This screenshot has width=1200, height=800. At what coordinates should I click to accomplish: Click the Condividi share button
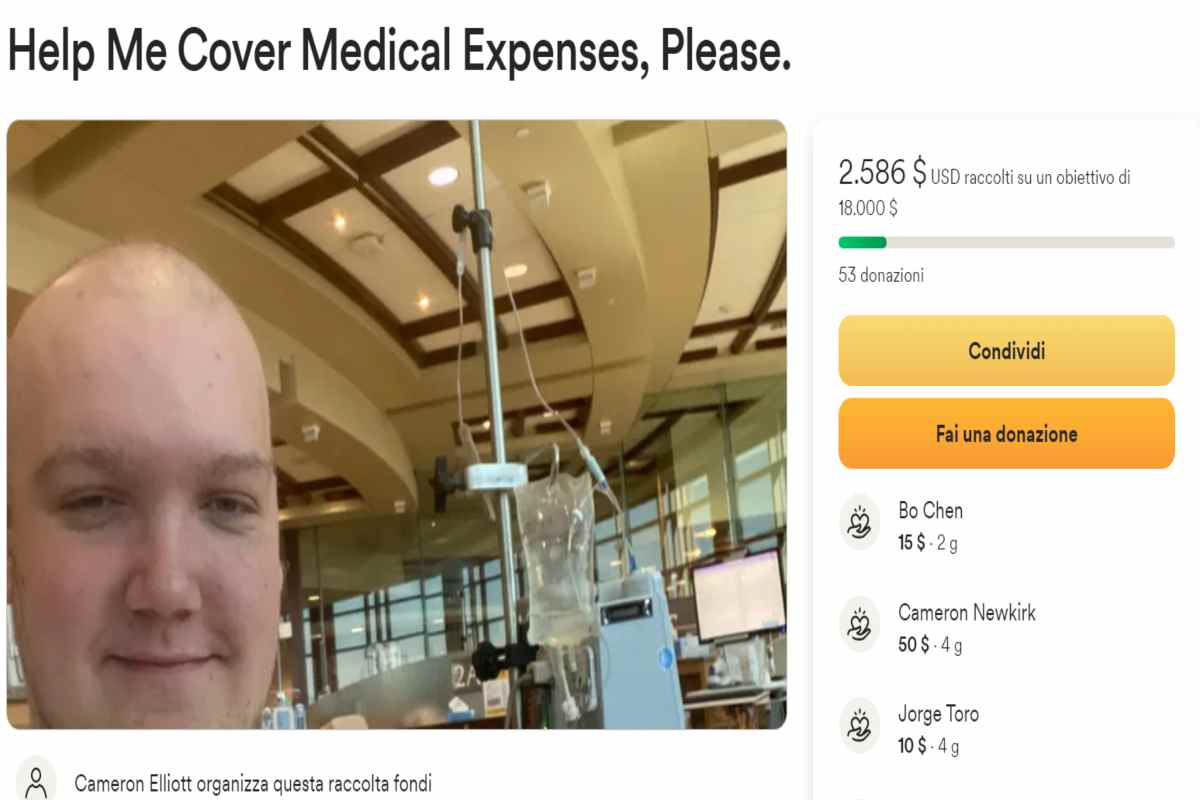coord(1006,351)
